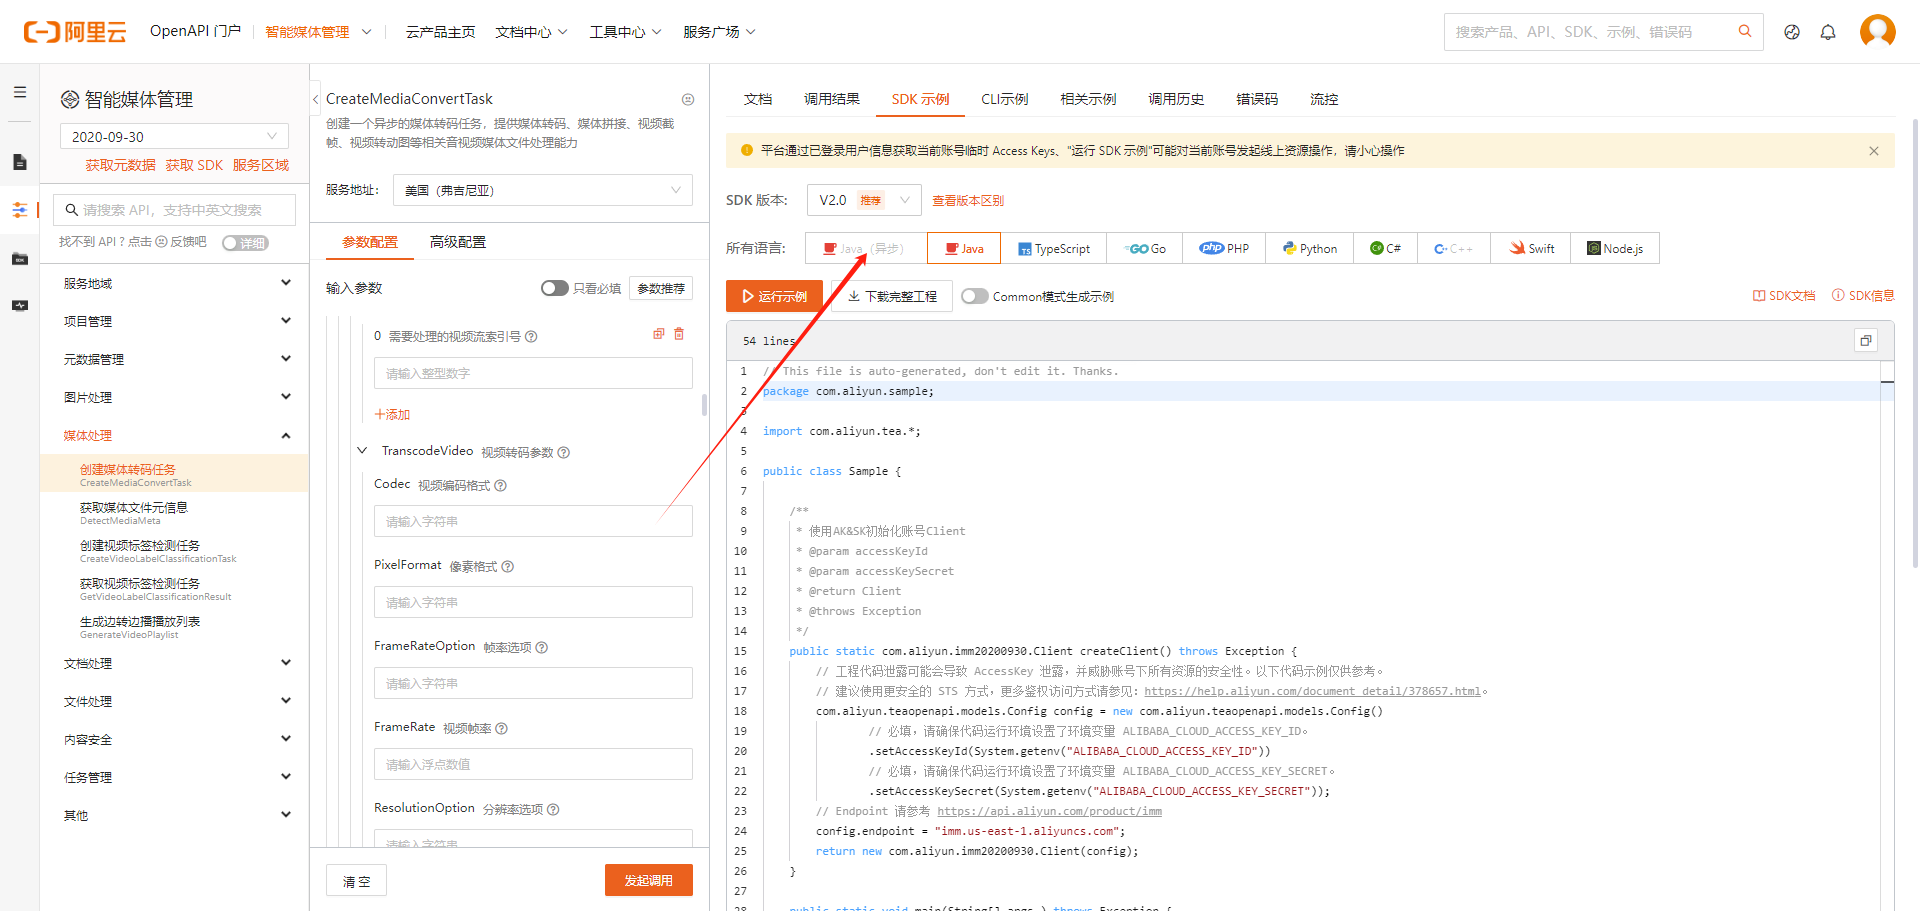Select C# language
This screenshot has height=911, width=1920.
pyautogui.click(x=1386, y=248)
